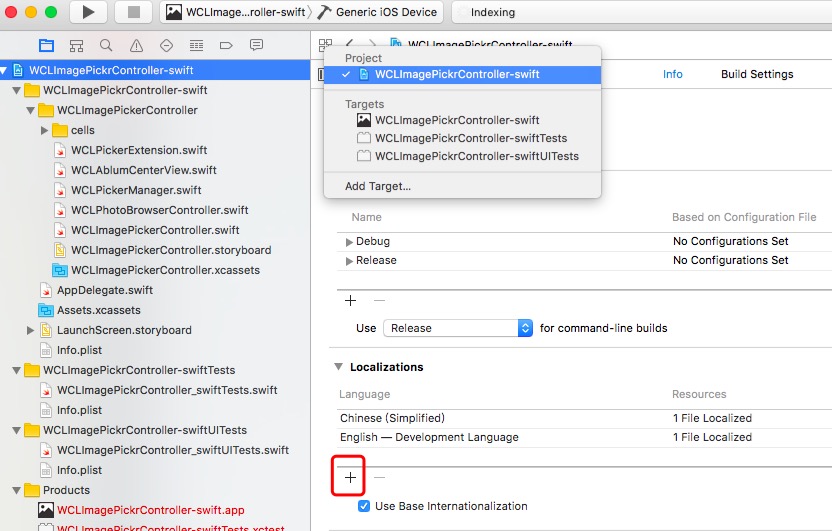Select WCLImagePickrController-swift.app product
Image resolution: width=832 pixels, height=531 pixels.
(151, 510)
